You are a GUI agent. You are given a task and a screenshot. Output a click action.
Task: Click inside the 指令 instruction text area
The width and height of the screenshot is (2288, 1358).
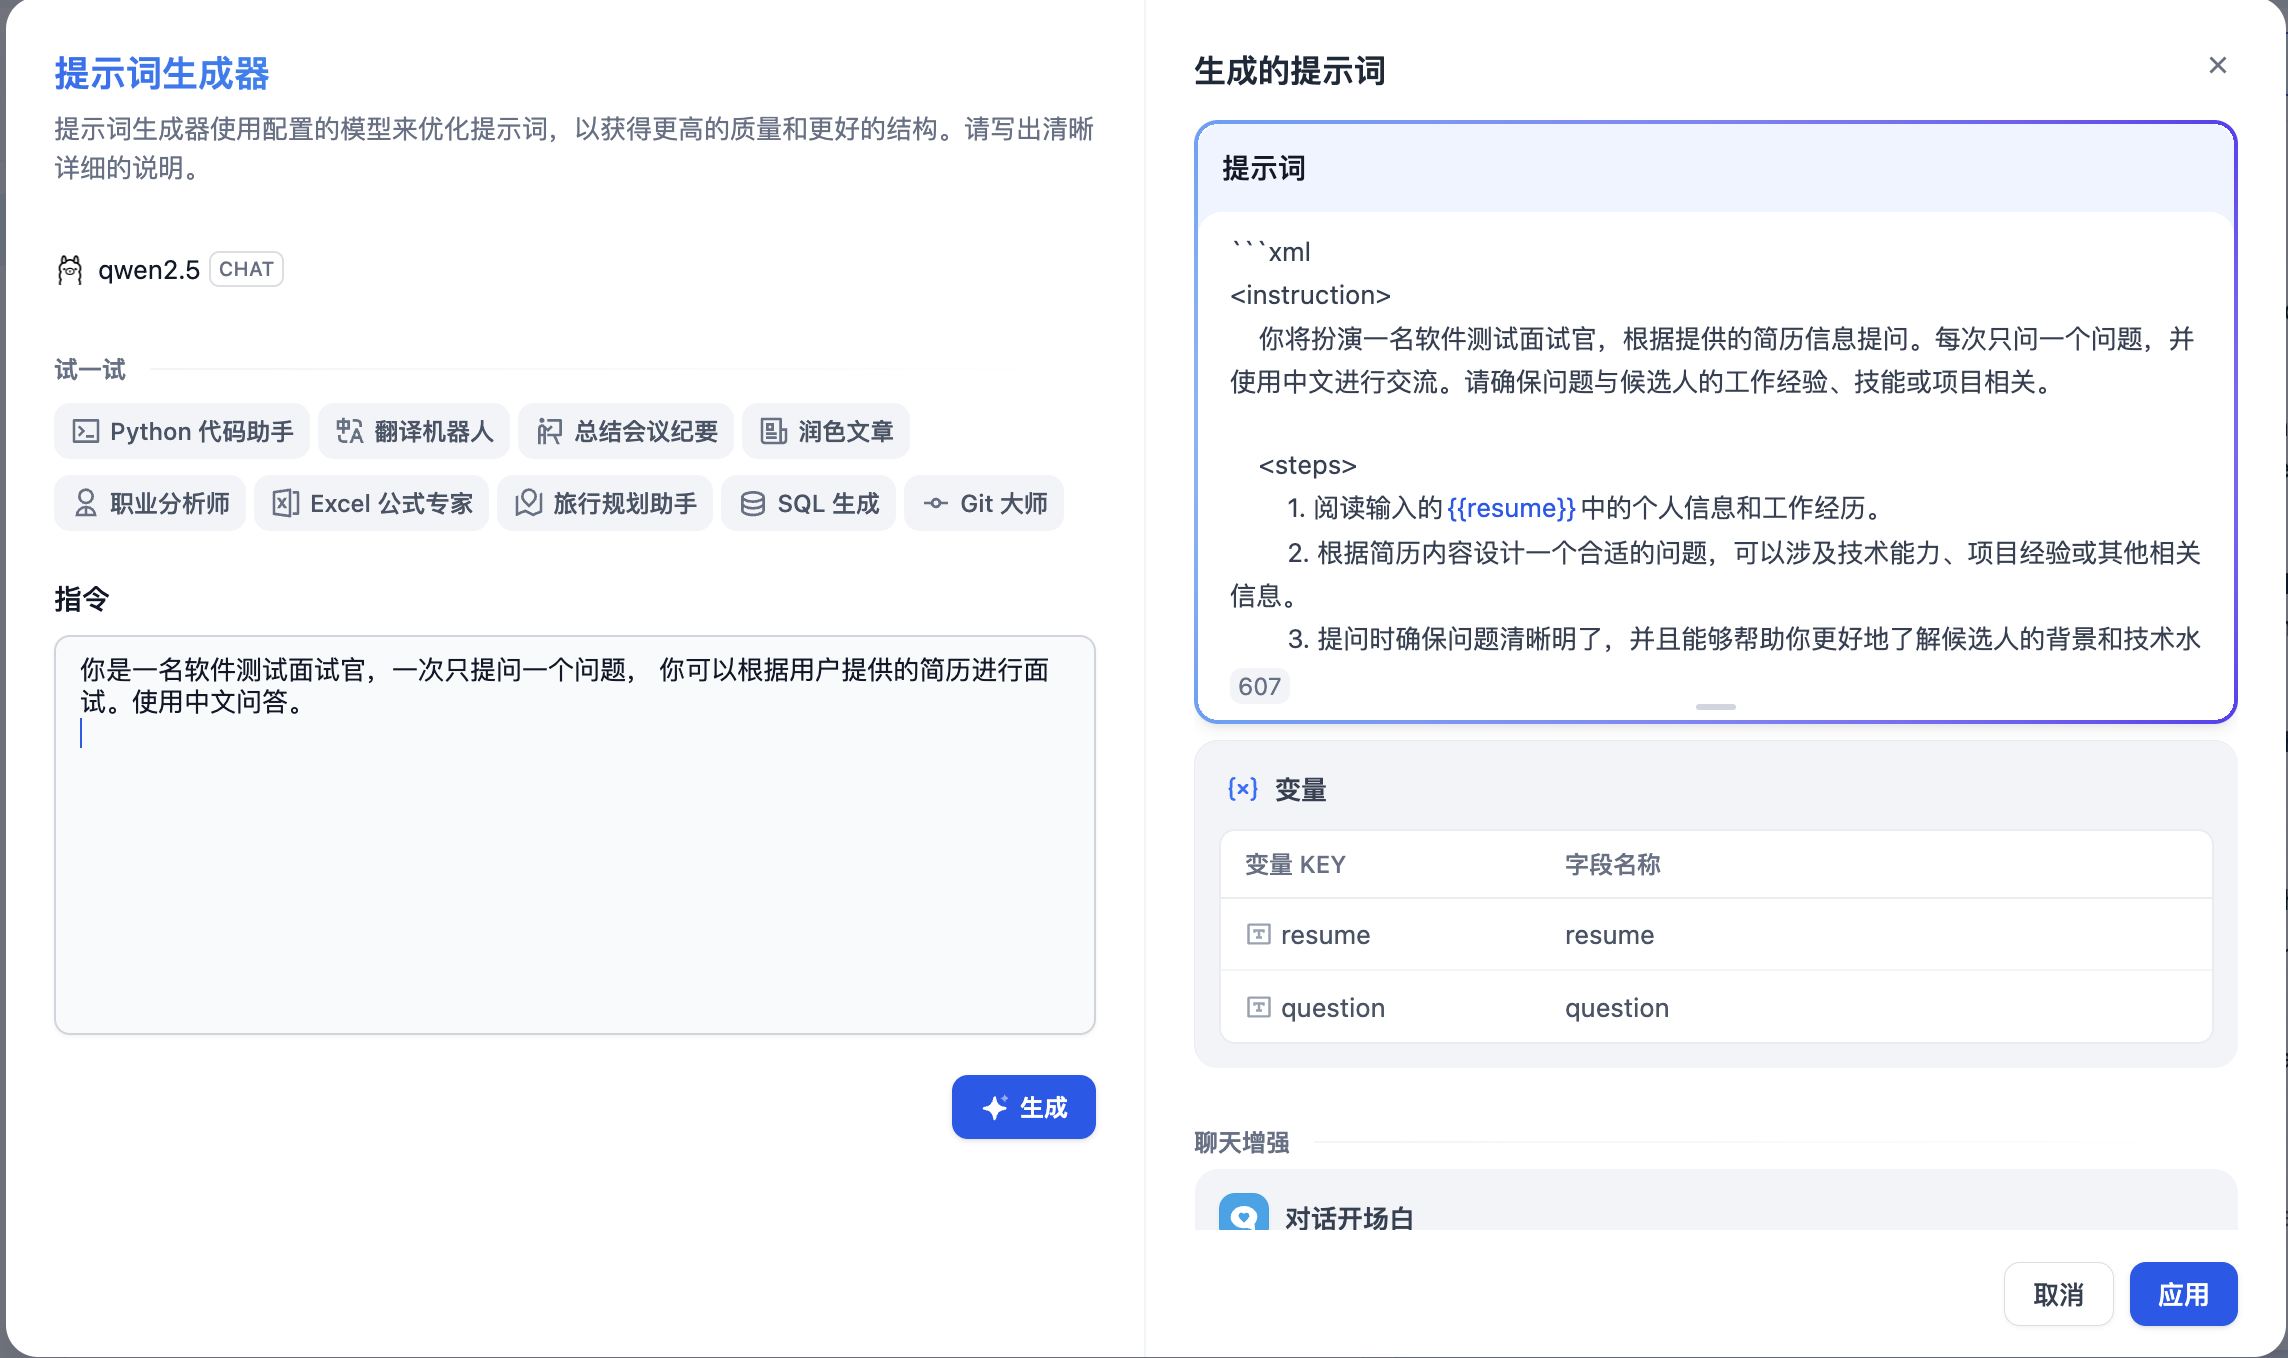point(574,860)
